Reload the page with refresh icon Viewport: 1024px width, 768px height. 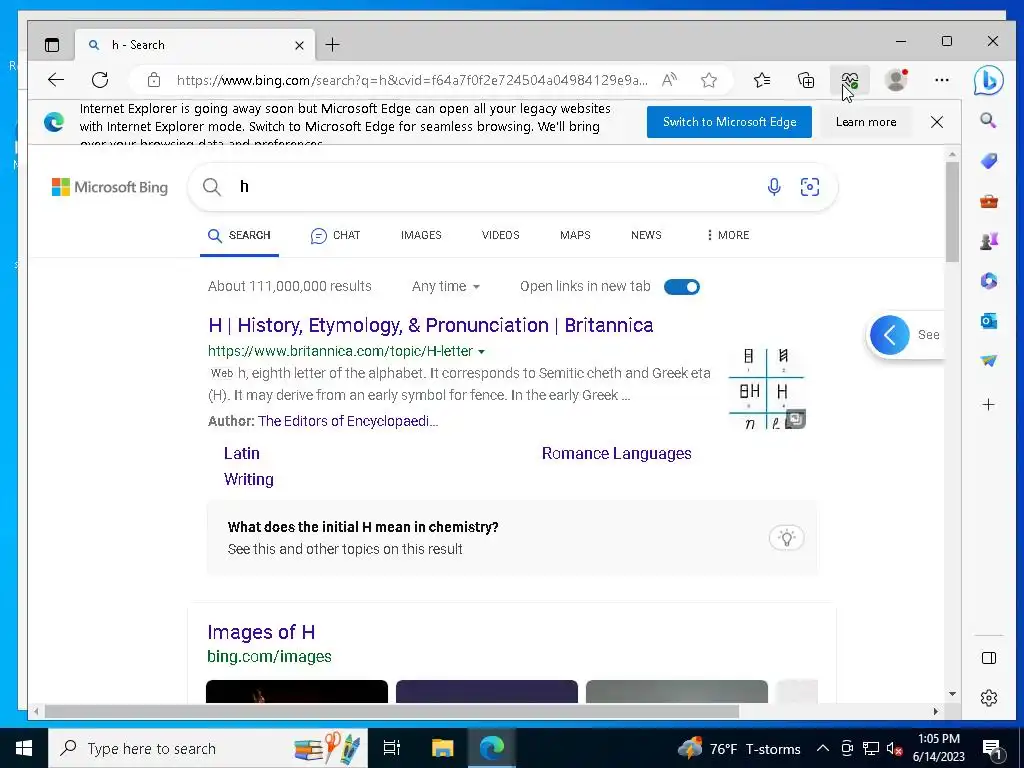point(100,80)
